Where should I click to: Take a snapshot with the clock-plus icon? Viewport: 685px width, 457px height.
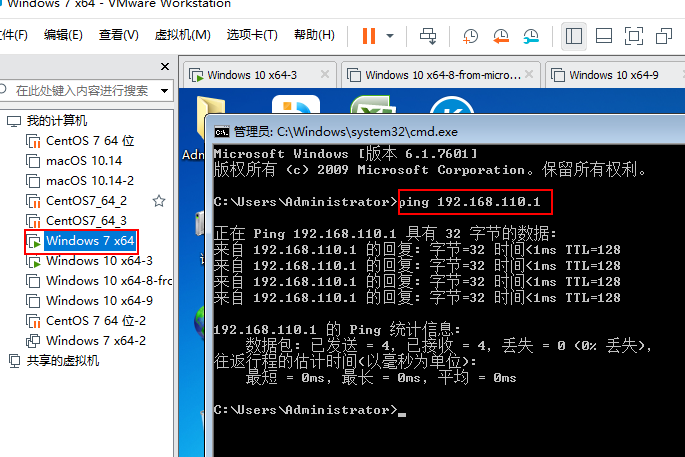click(x=470, y=36)
